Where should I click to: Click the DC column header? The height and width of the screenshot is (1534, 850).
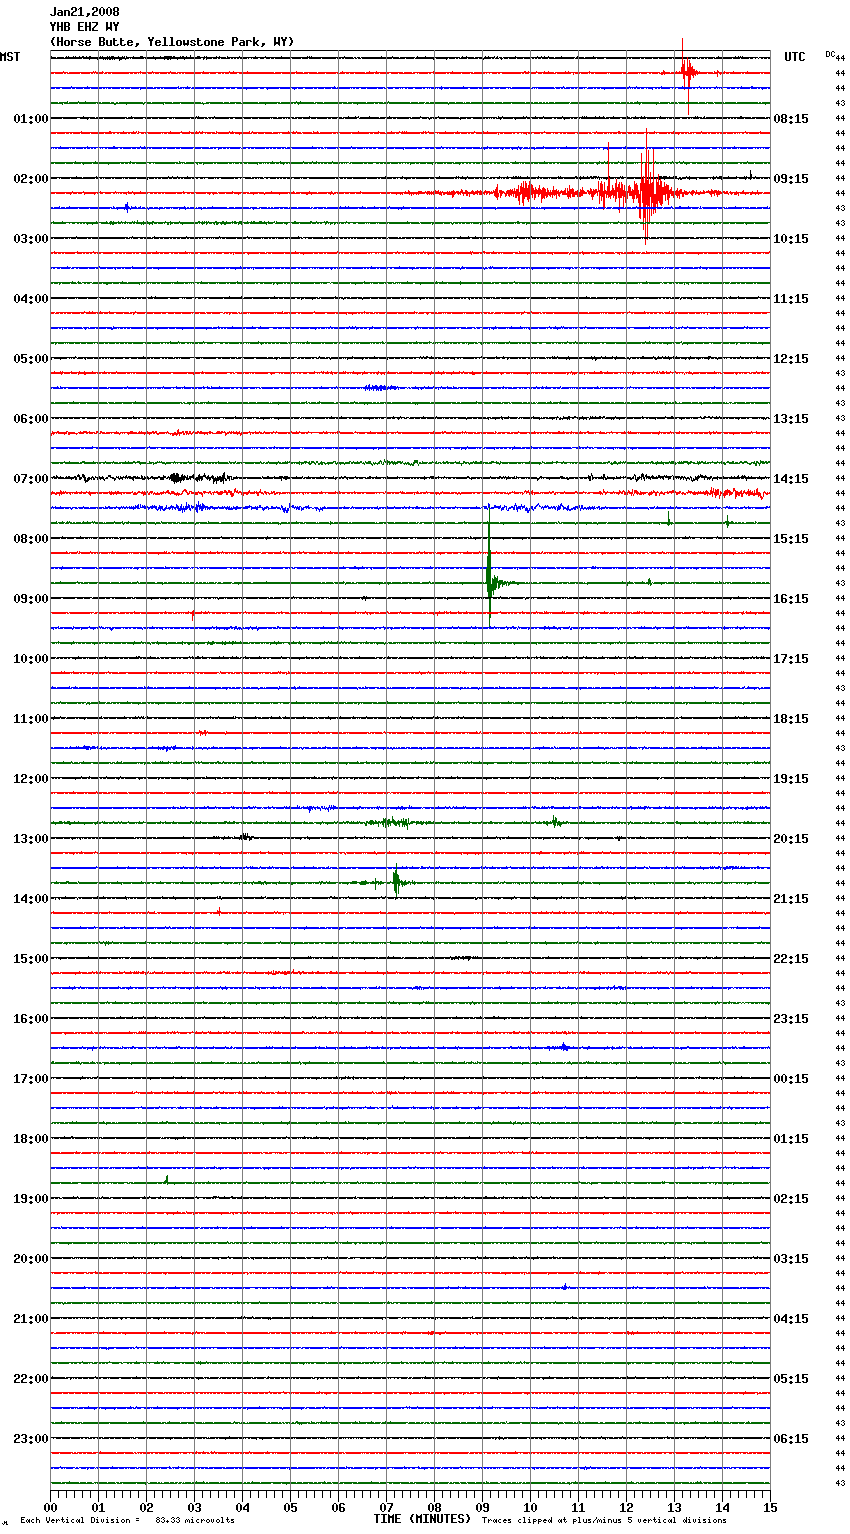pyautogui.click(x=830, y=54)
